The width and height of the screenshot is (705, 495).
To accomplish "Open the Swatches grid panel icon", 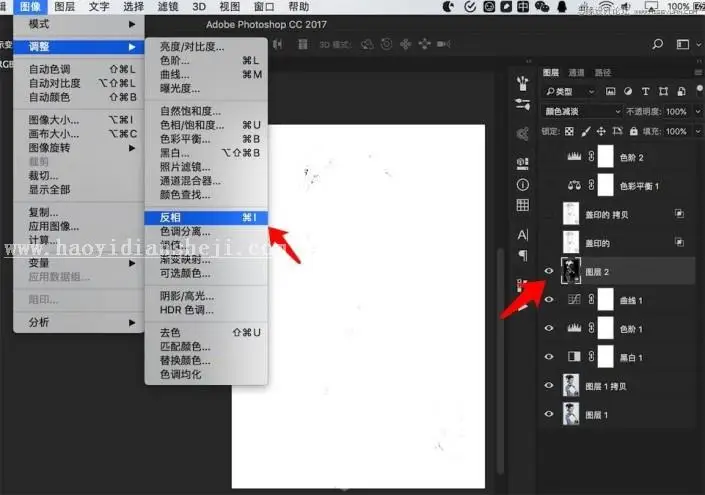I will [522, 205].
